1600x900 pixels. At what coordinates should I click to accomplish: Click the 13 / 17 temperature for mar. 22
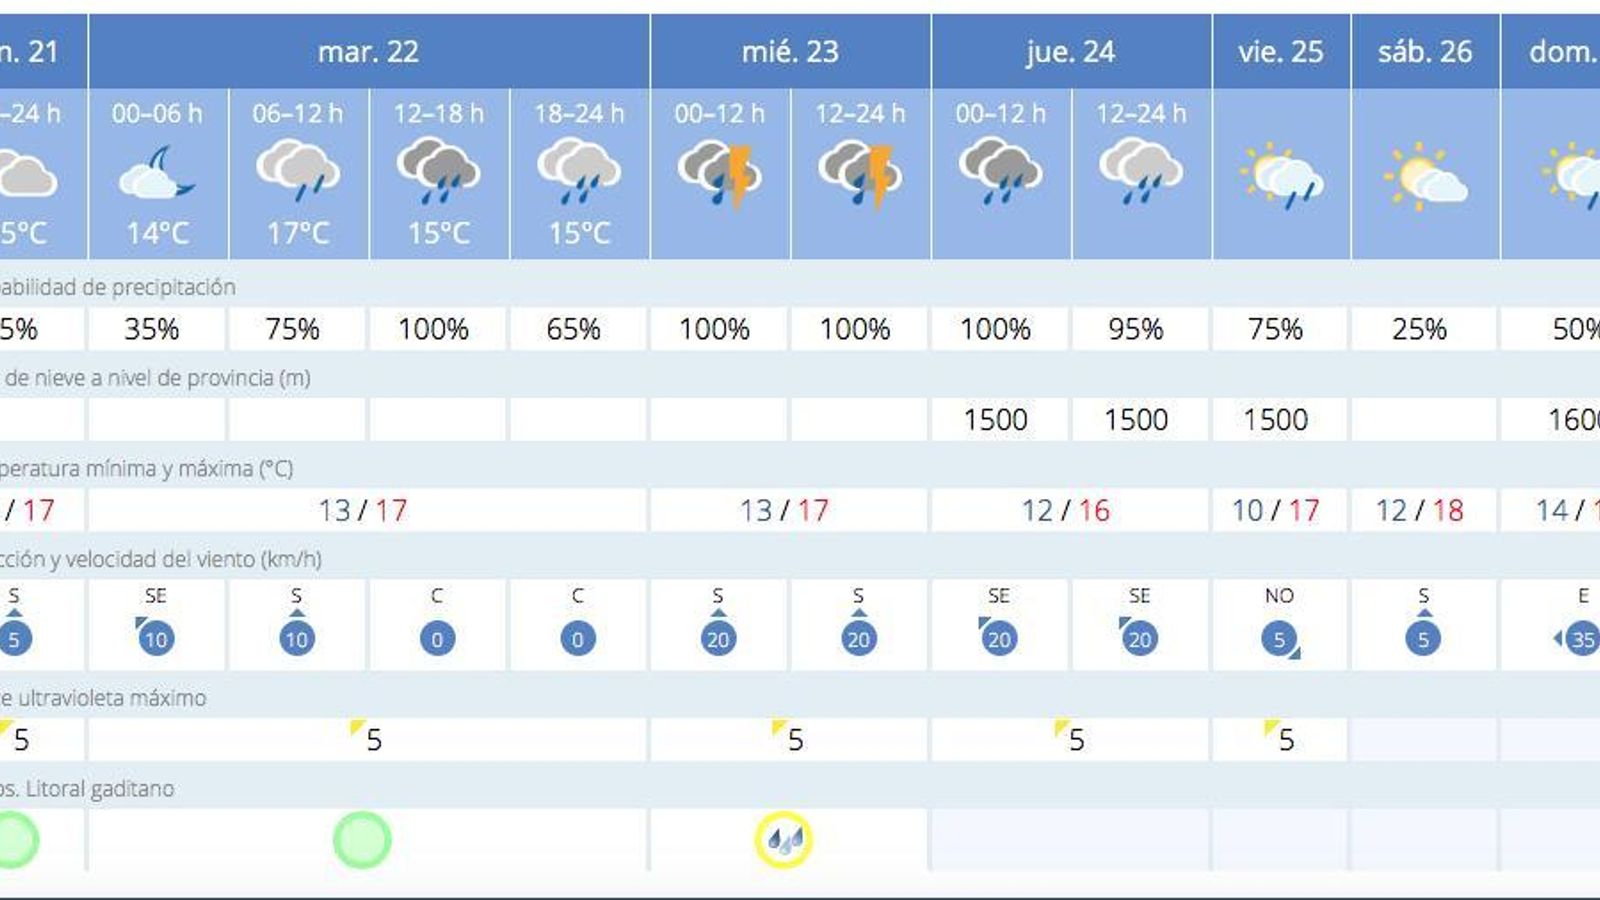click(363, 511)
